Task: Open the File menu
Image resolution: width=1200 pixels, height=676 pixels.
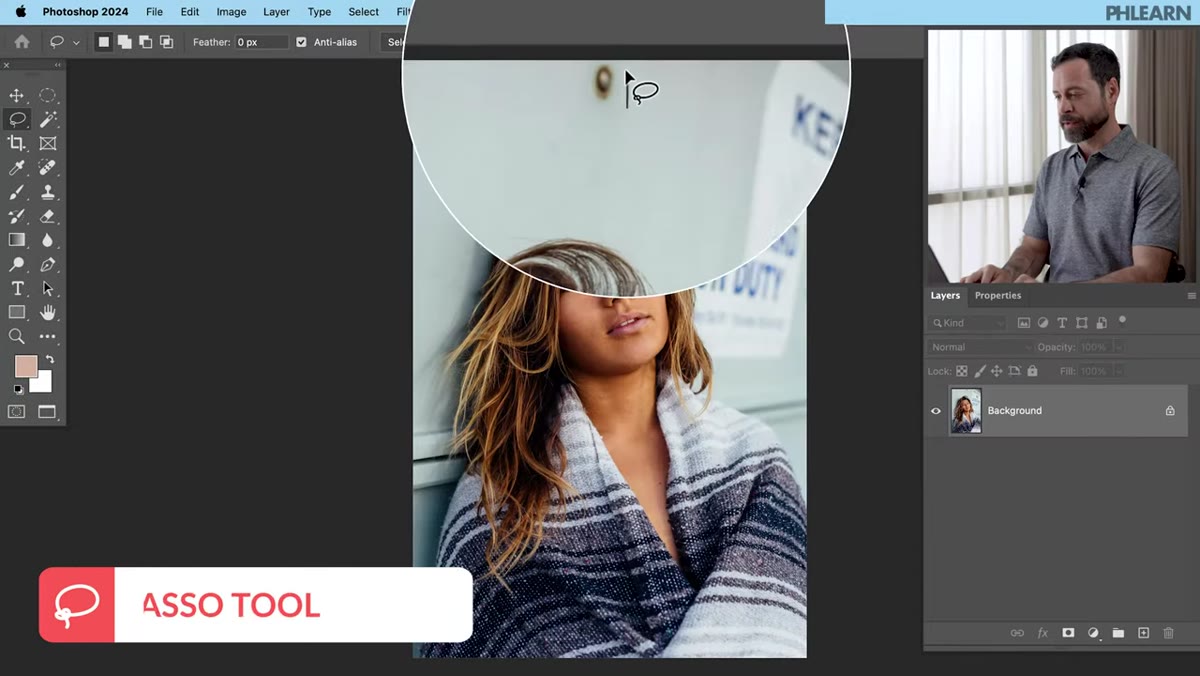Action: tap(154, 12)
